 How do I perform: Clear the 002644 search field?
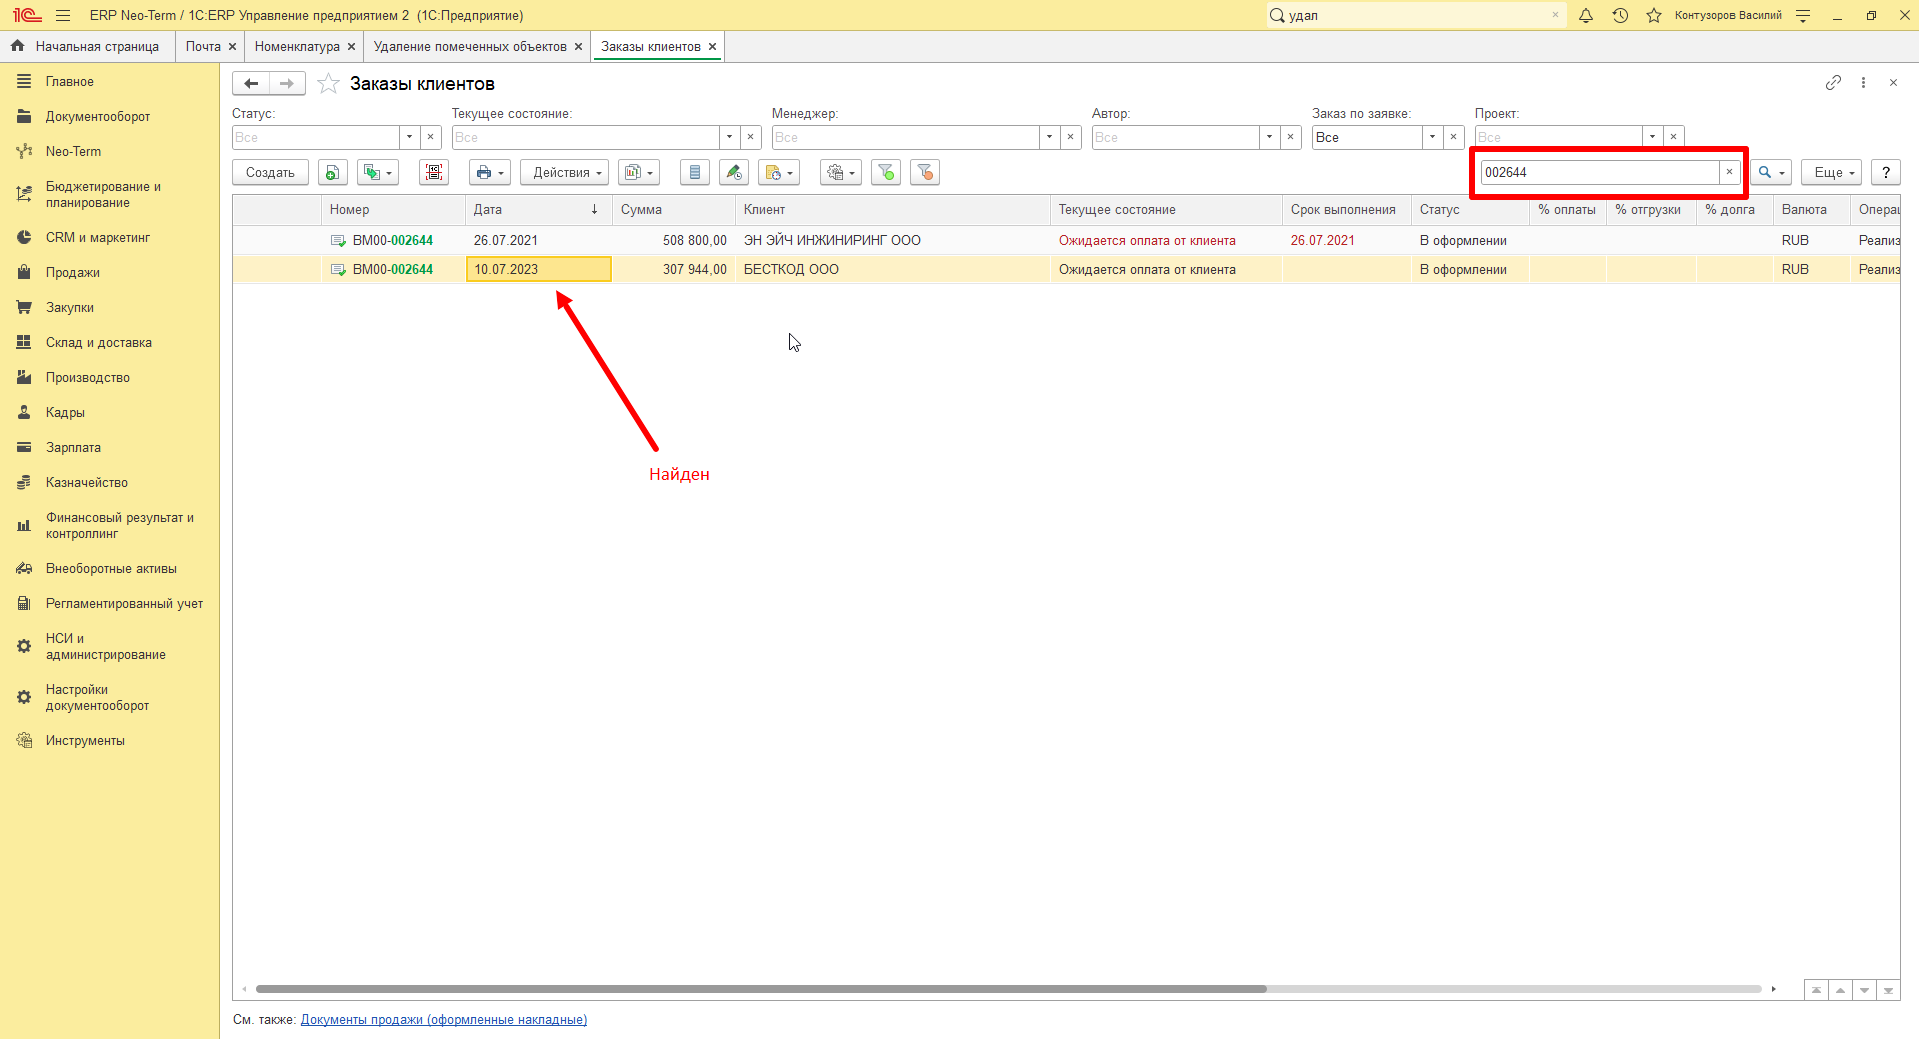1729,172
